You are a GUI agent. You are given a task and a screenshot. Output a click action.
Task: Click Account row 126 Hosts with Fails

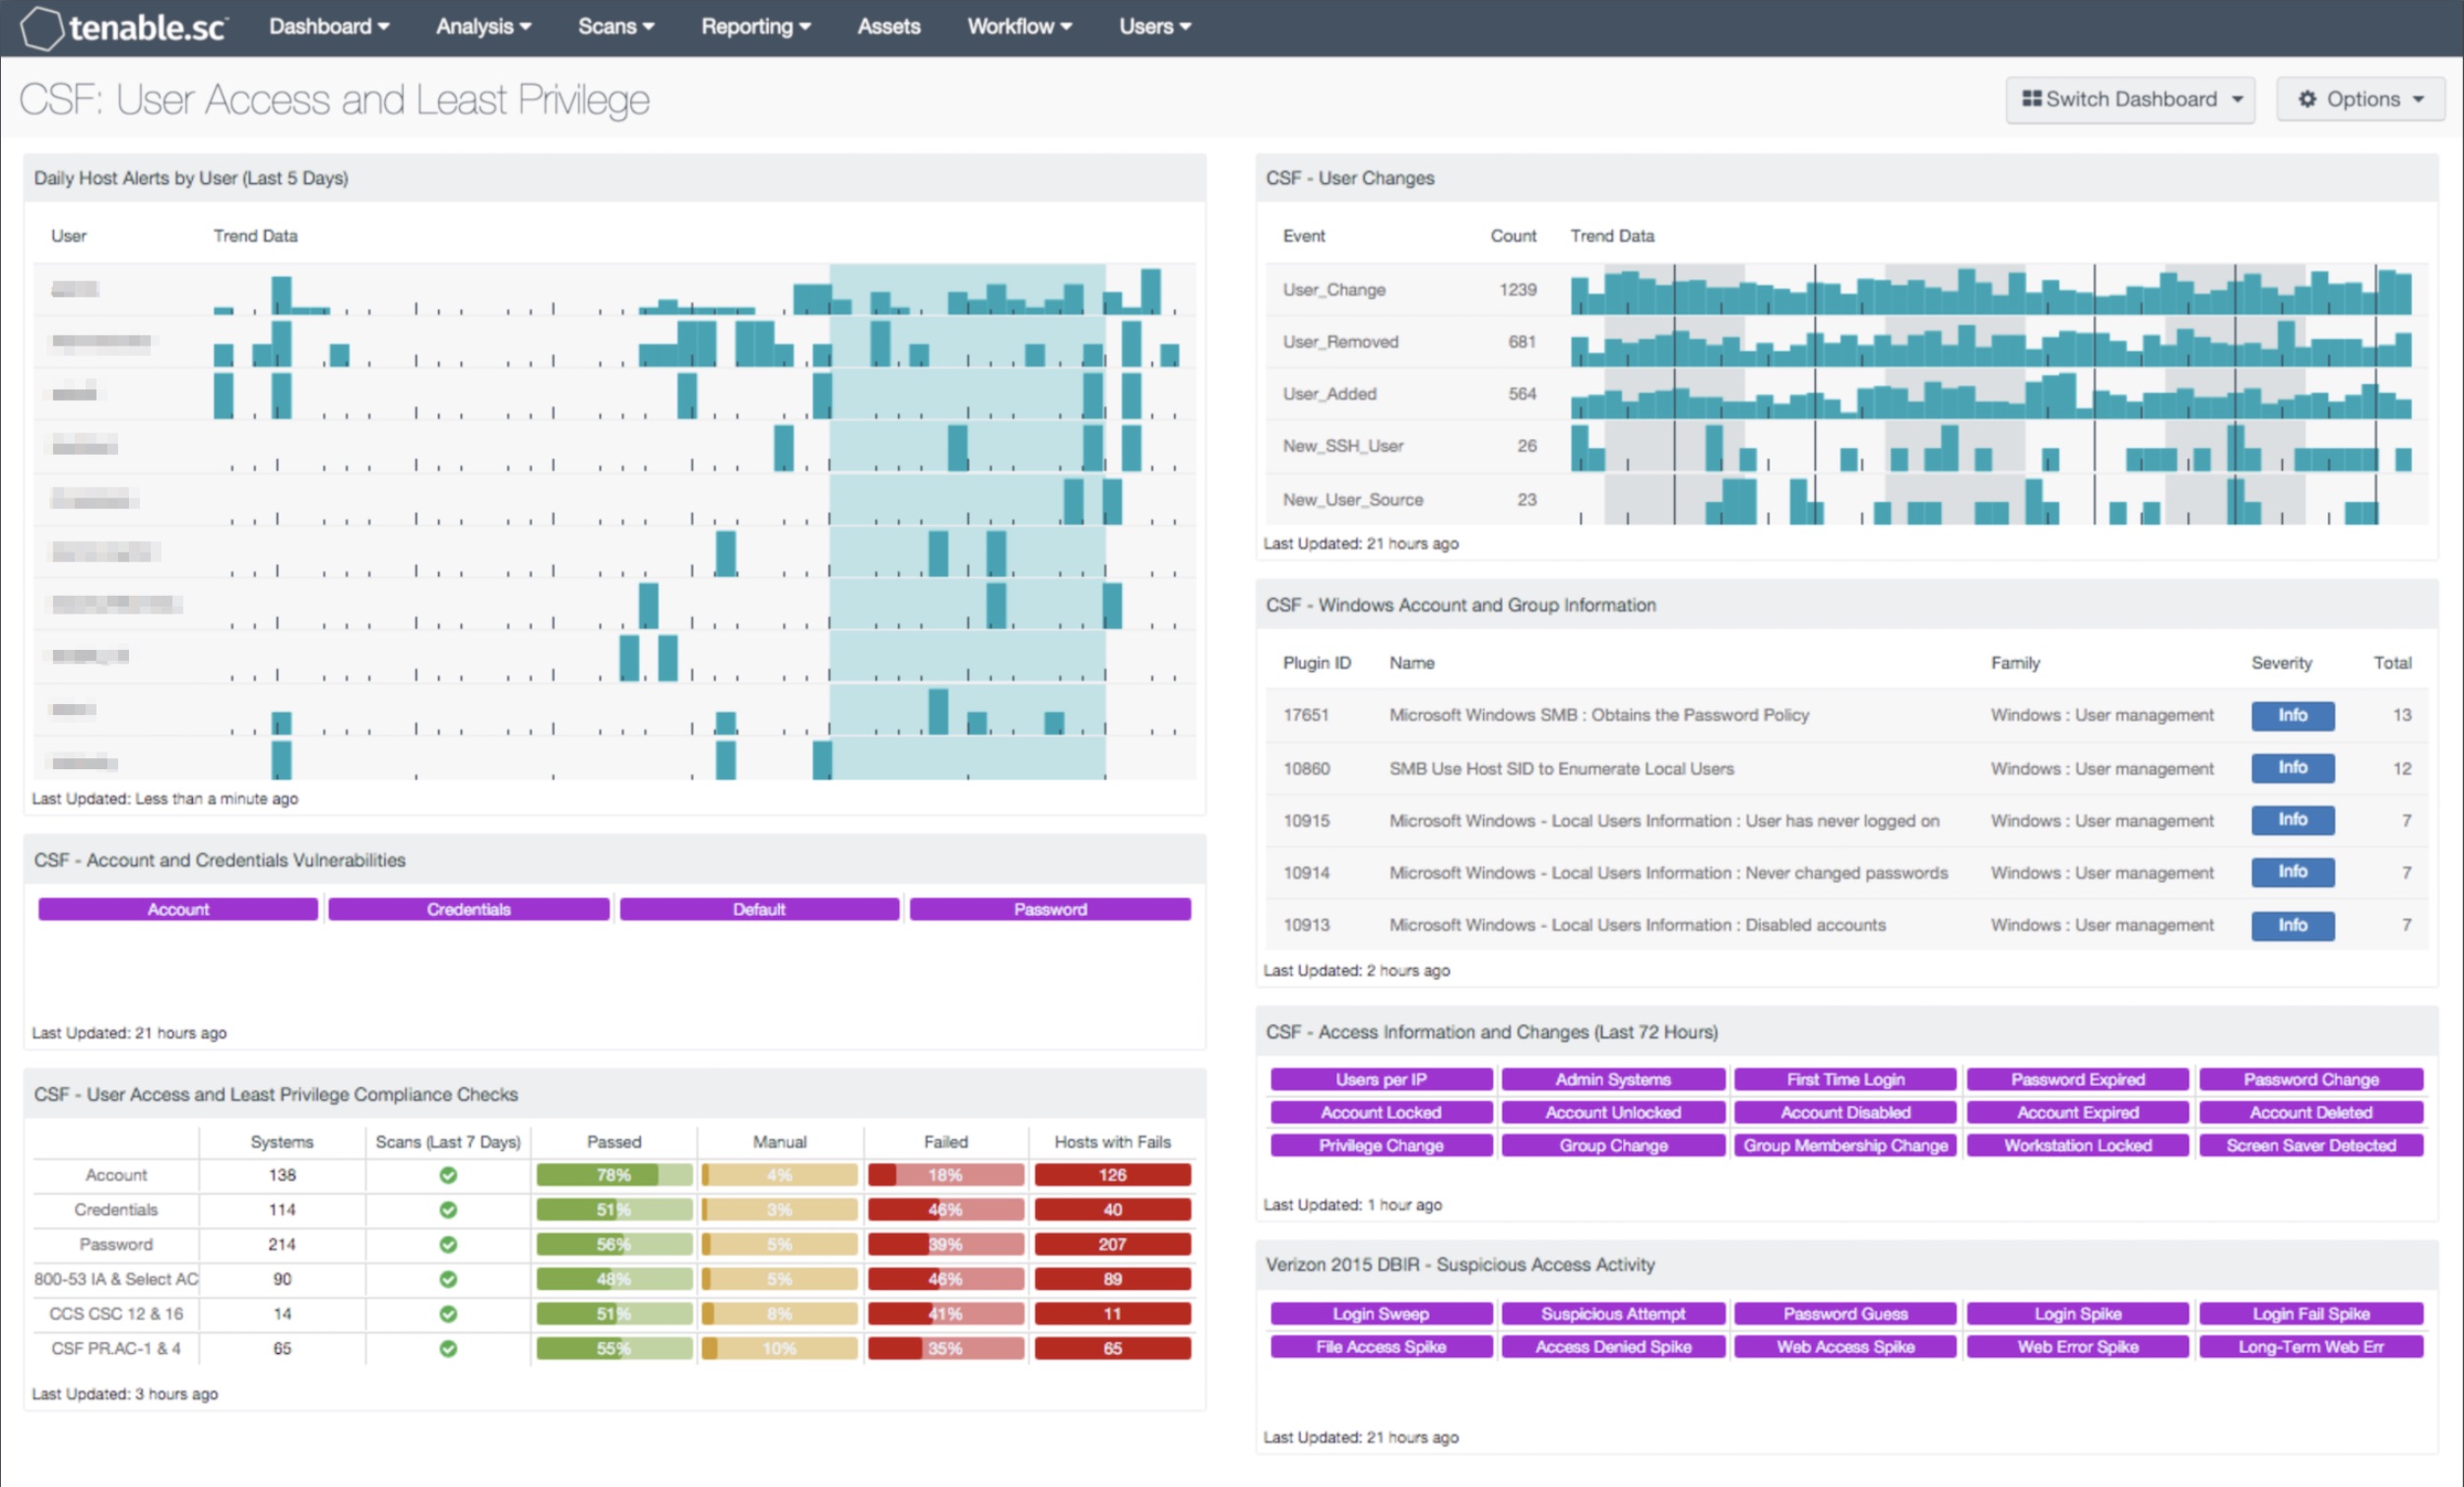tap(1112, 1175)
